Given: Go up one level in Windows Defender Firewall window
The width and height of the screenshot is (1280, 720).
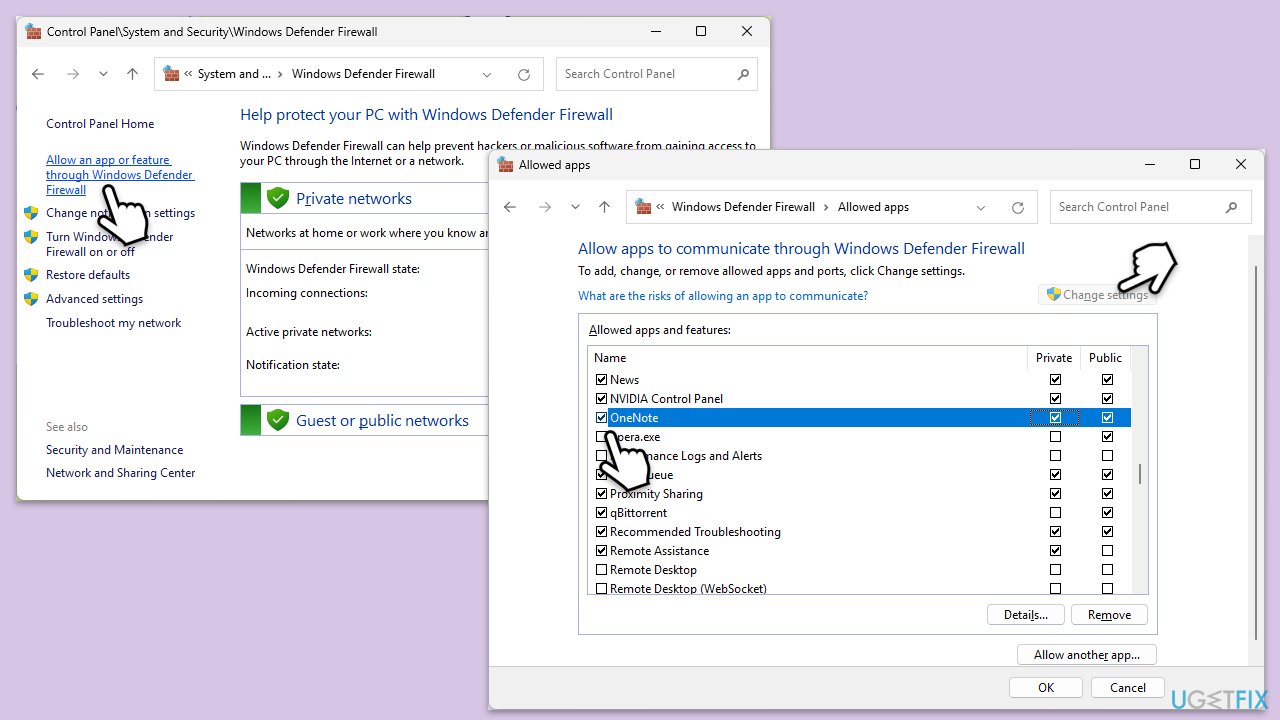Looking at the screenshot, I should coord(132,74).
